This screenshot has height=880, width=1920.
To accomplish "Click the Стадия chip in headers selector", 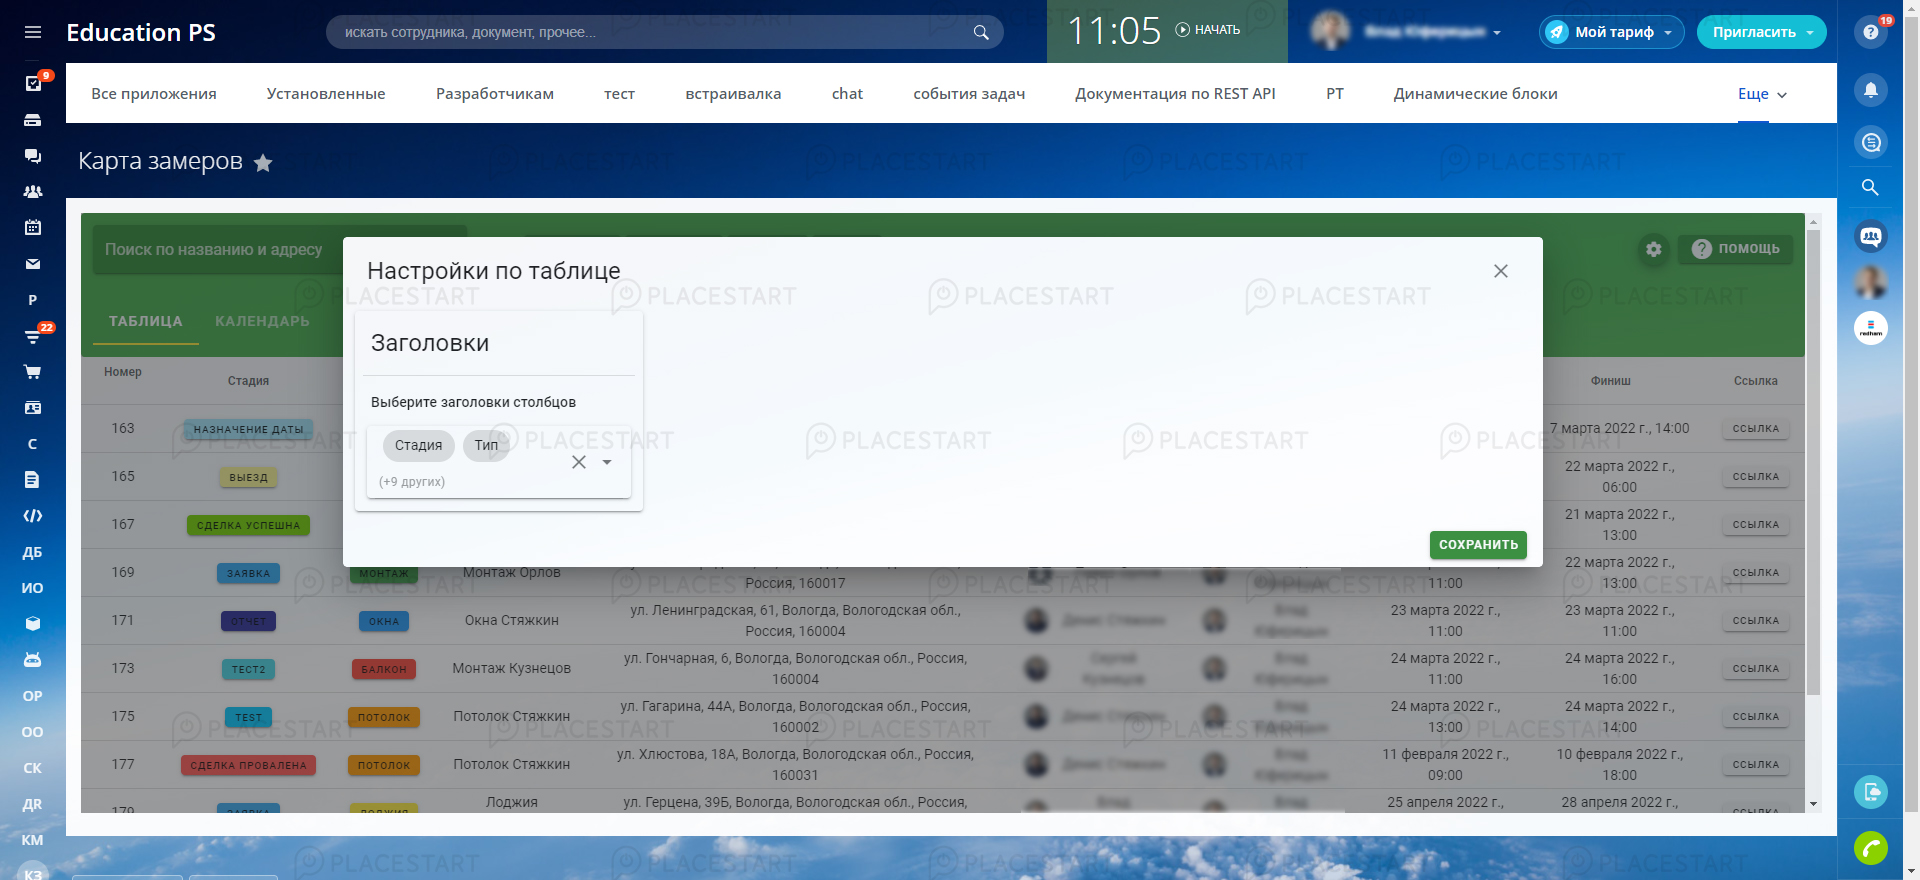I will [418, 446].
